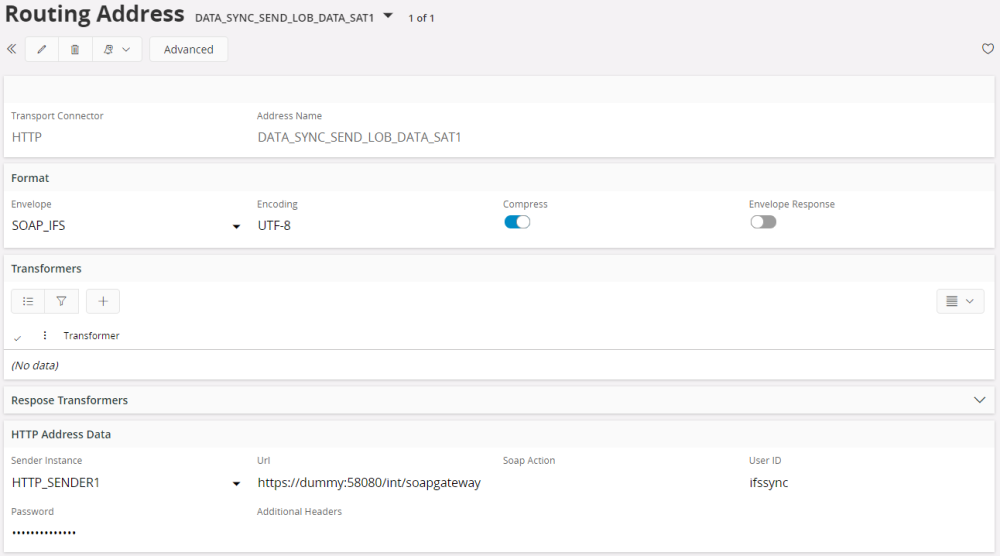The image size is (1000, 556).
Task: Click the trash delete icon
Action: (x=75, y=50)
